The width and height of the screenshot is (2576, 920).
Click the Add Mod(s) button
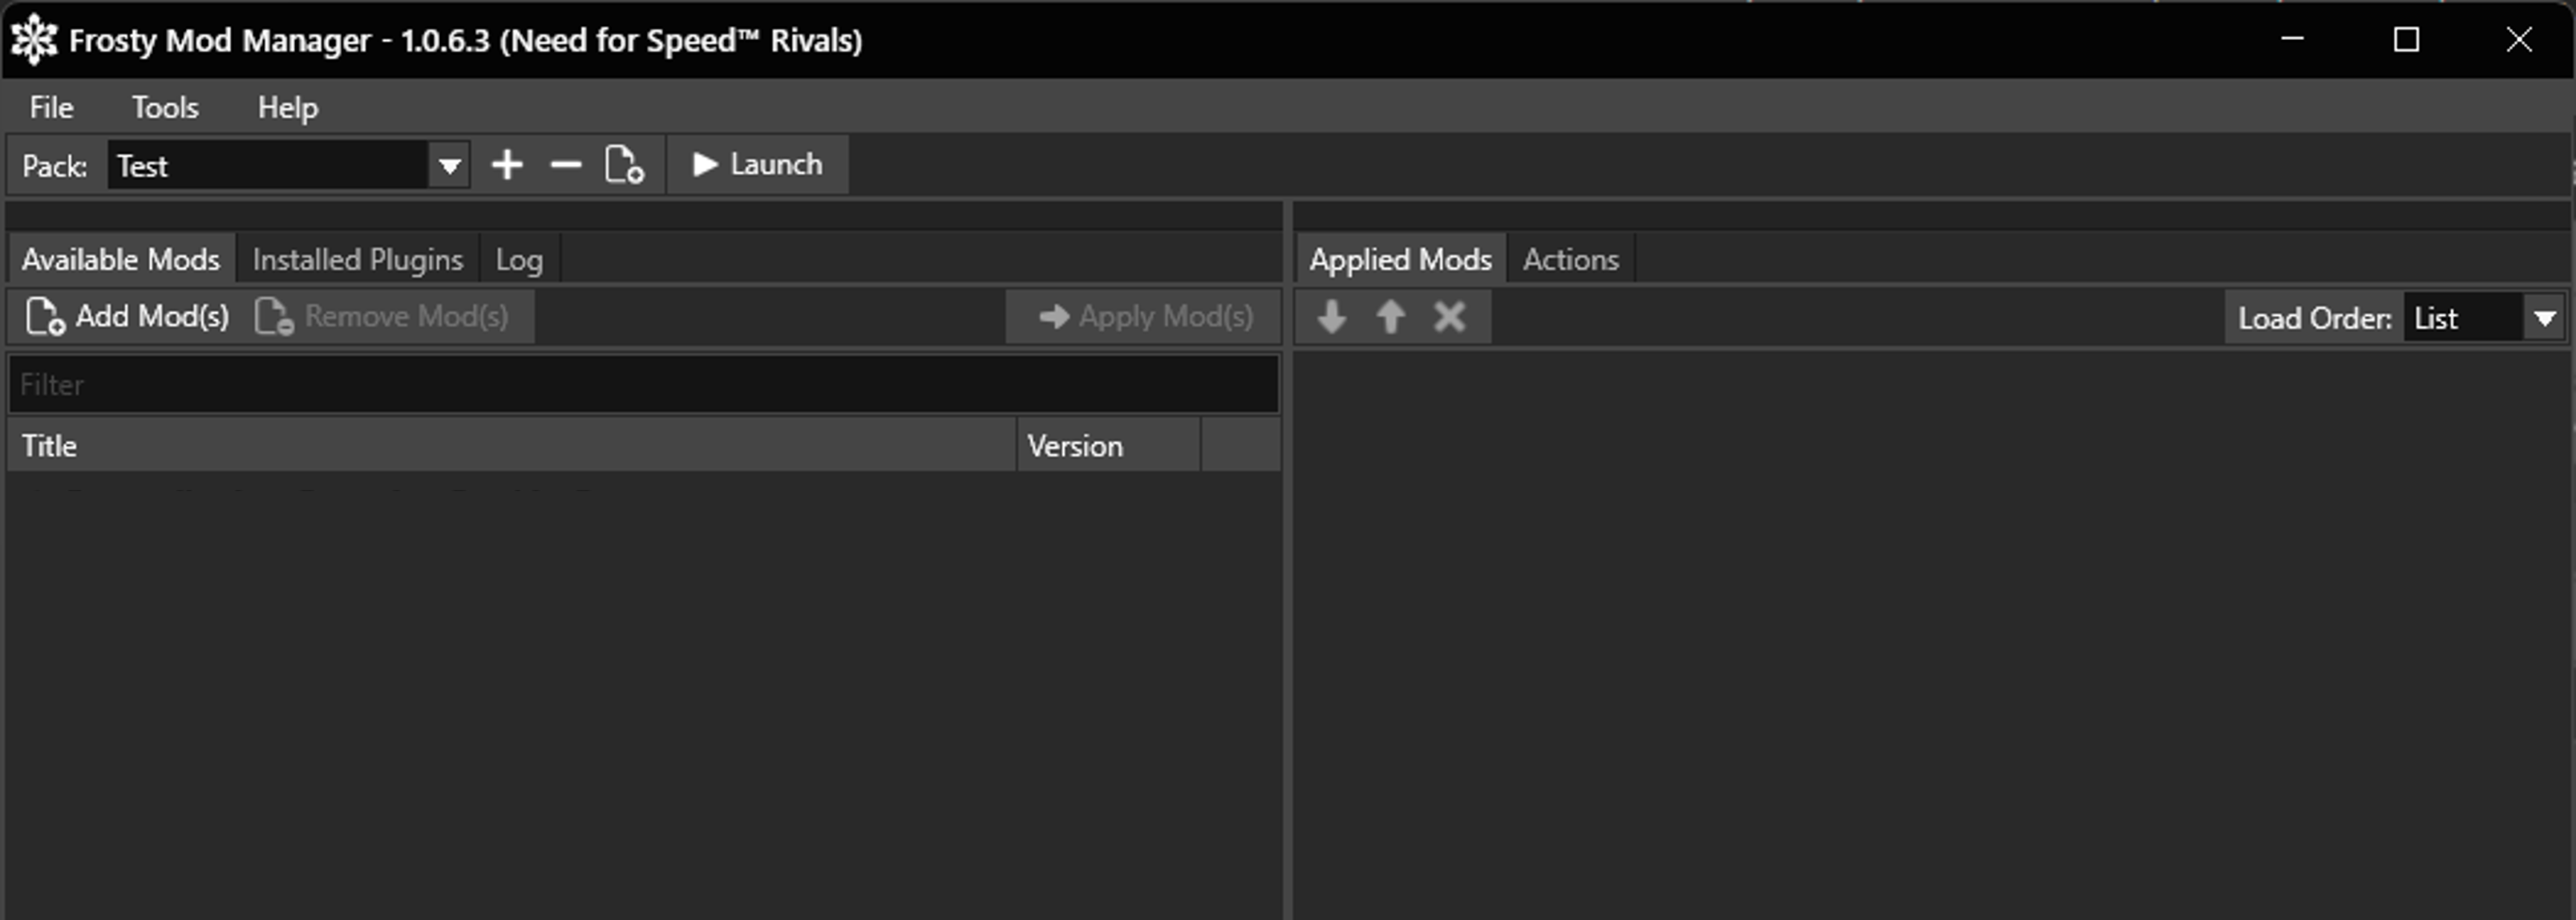128,317
